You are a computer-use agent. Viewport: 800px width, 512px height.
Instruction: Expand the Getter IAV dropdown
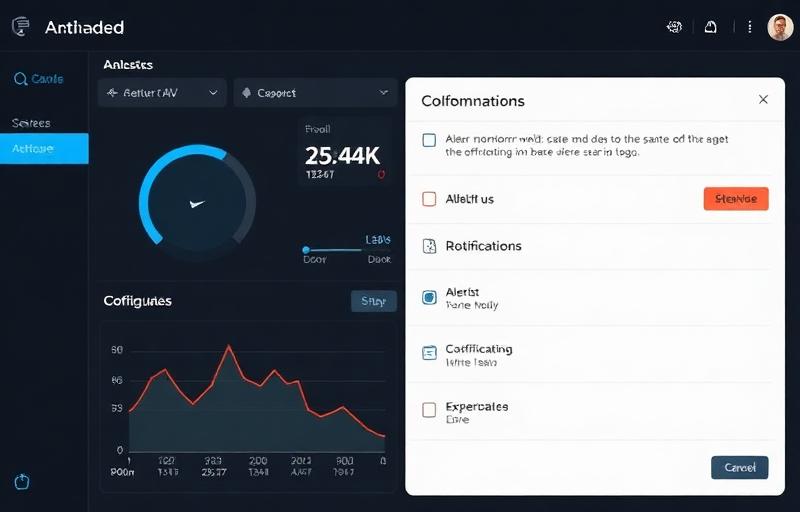tap(162, 93)
